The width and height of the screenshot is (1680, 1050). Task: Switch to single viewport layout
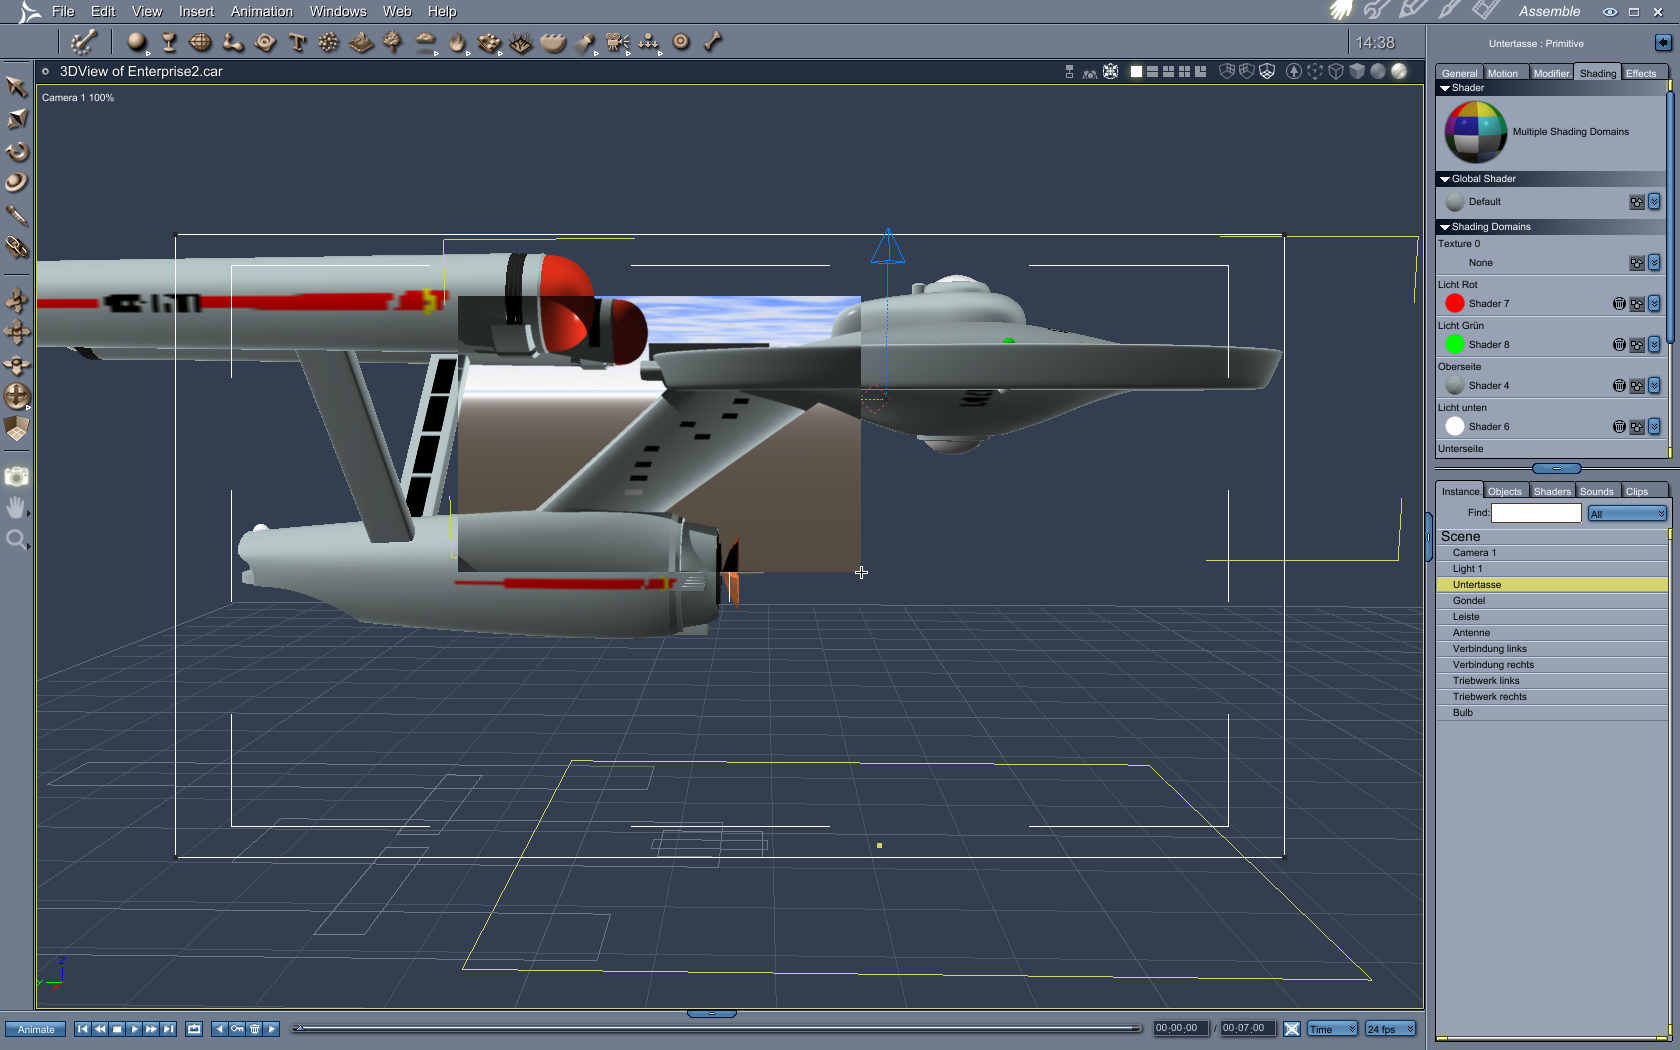(1136, 72)
